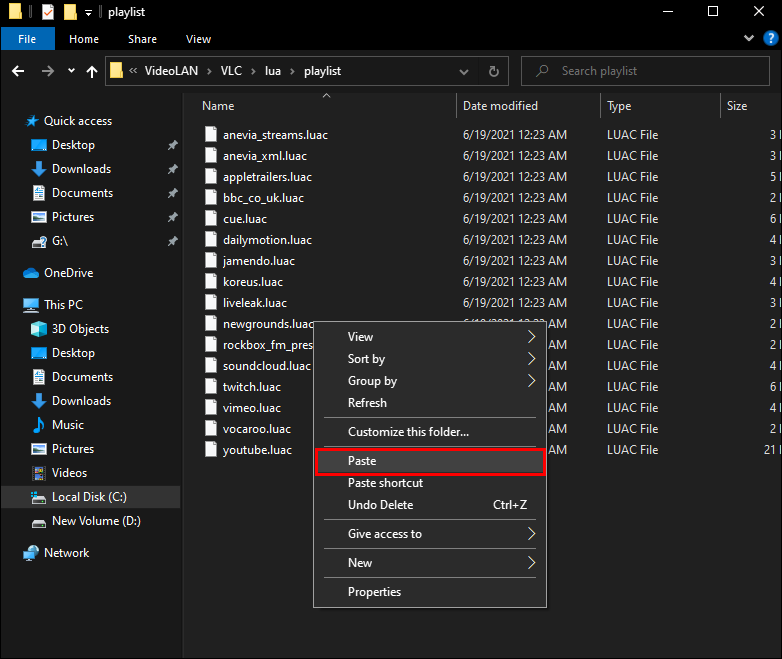Select Properties in the context menu

click(374, 592)
